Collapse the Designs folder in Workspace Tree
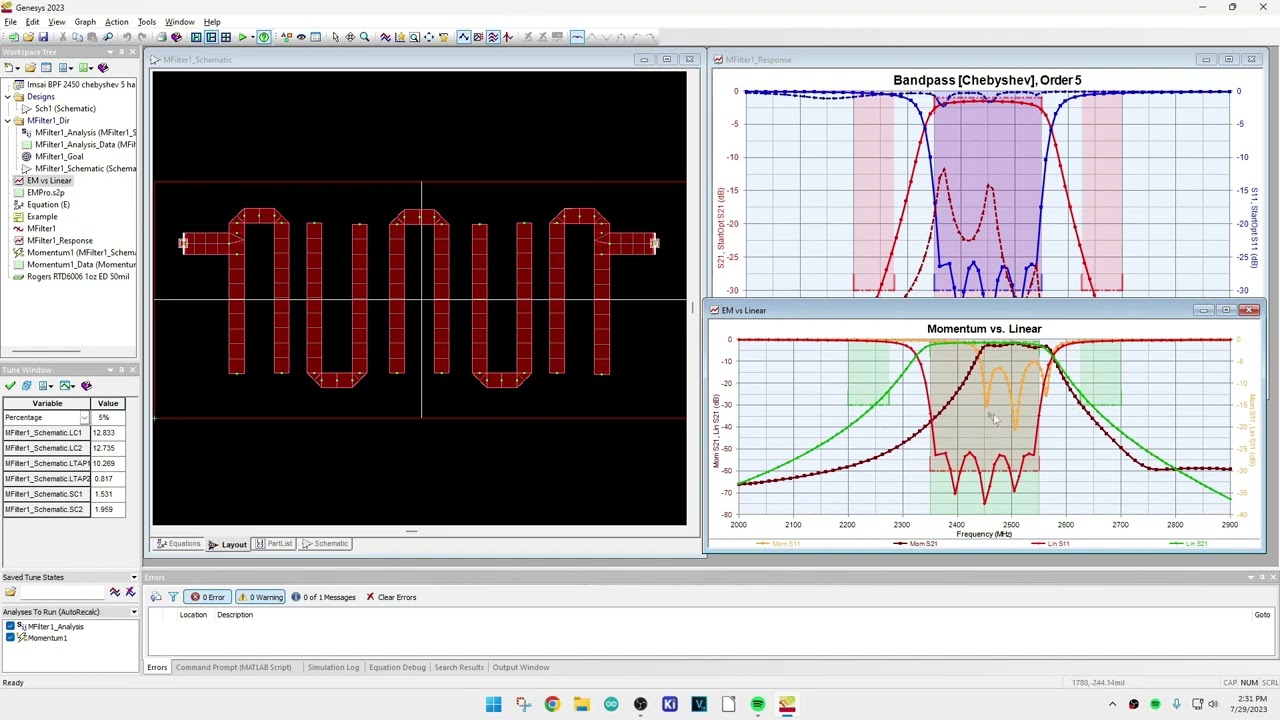 click(8, 97)
